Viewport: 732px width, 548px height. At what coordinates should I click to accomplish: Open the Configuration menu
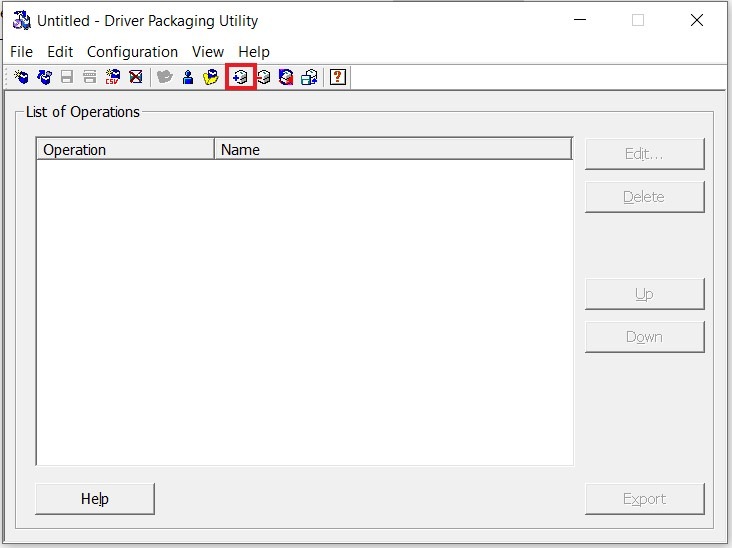tap(132, 52)
